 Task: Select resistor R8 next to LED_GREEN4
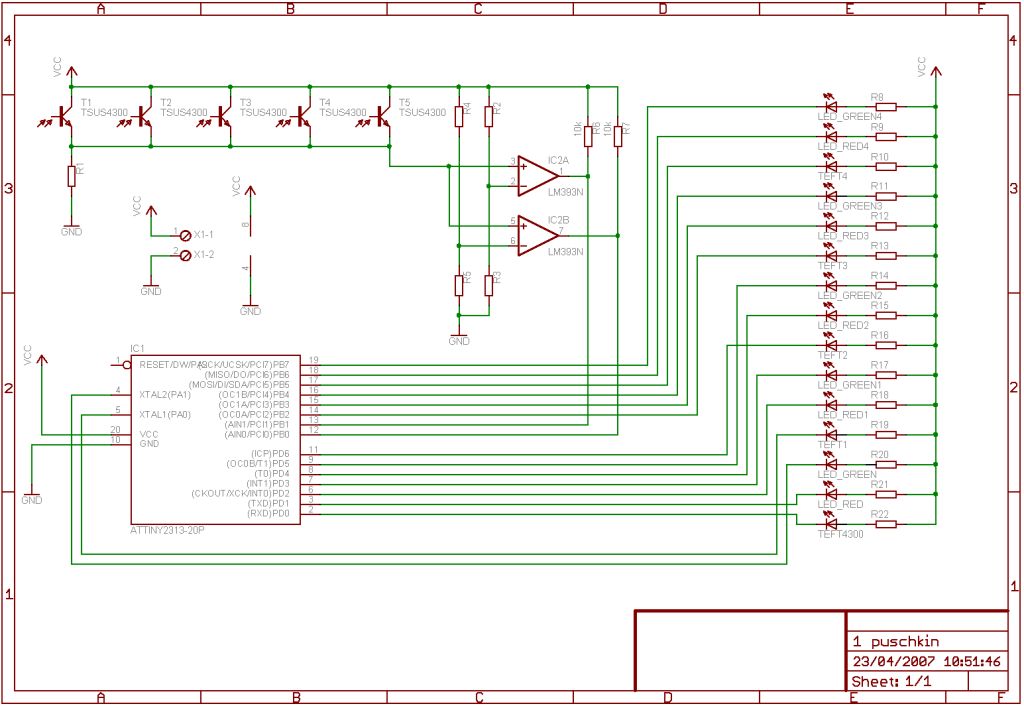881,106
